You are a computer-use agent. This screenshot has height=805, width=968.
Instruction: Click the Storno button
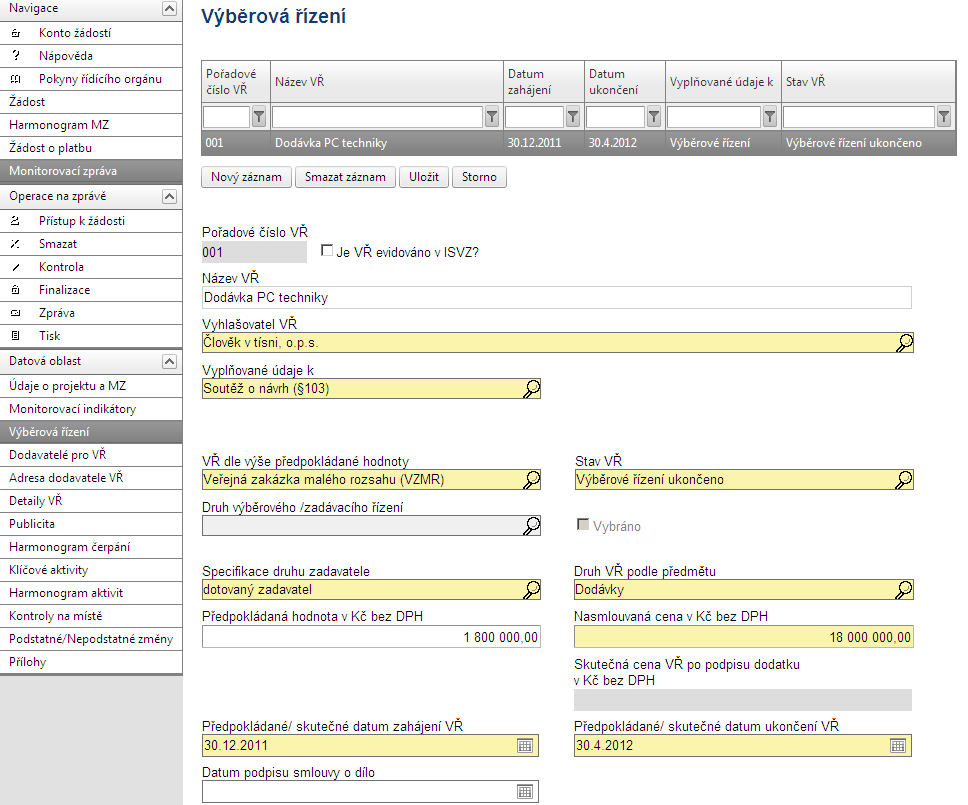tap(479, 177)
